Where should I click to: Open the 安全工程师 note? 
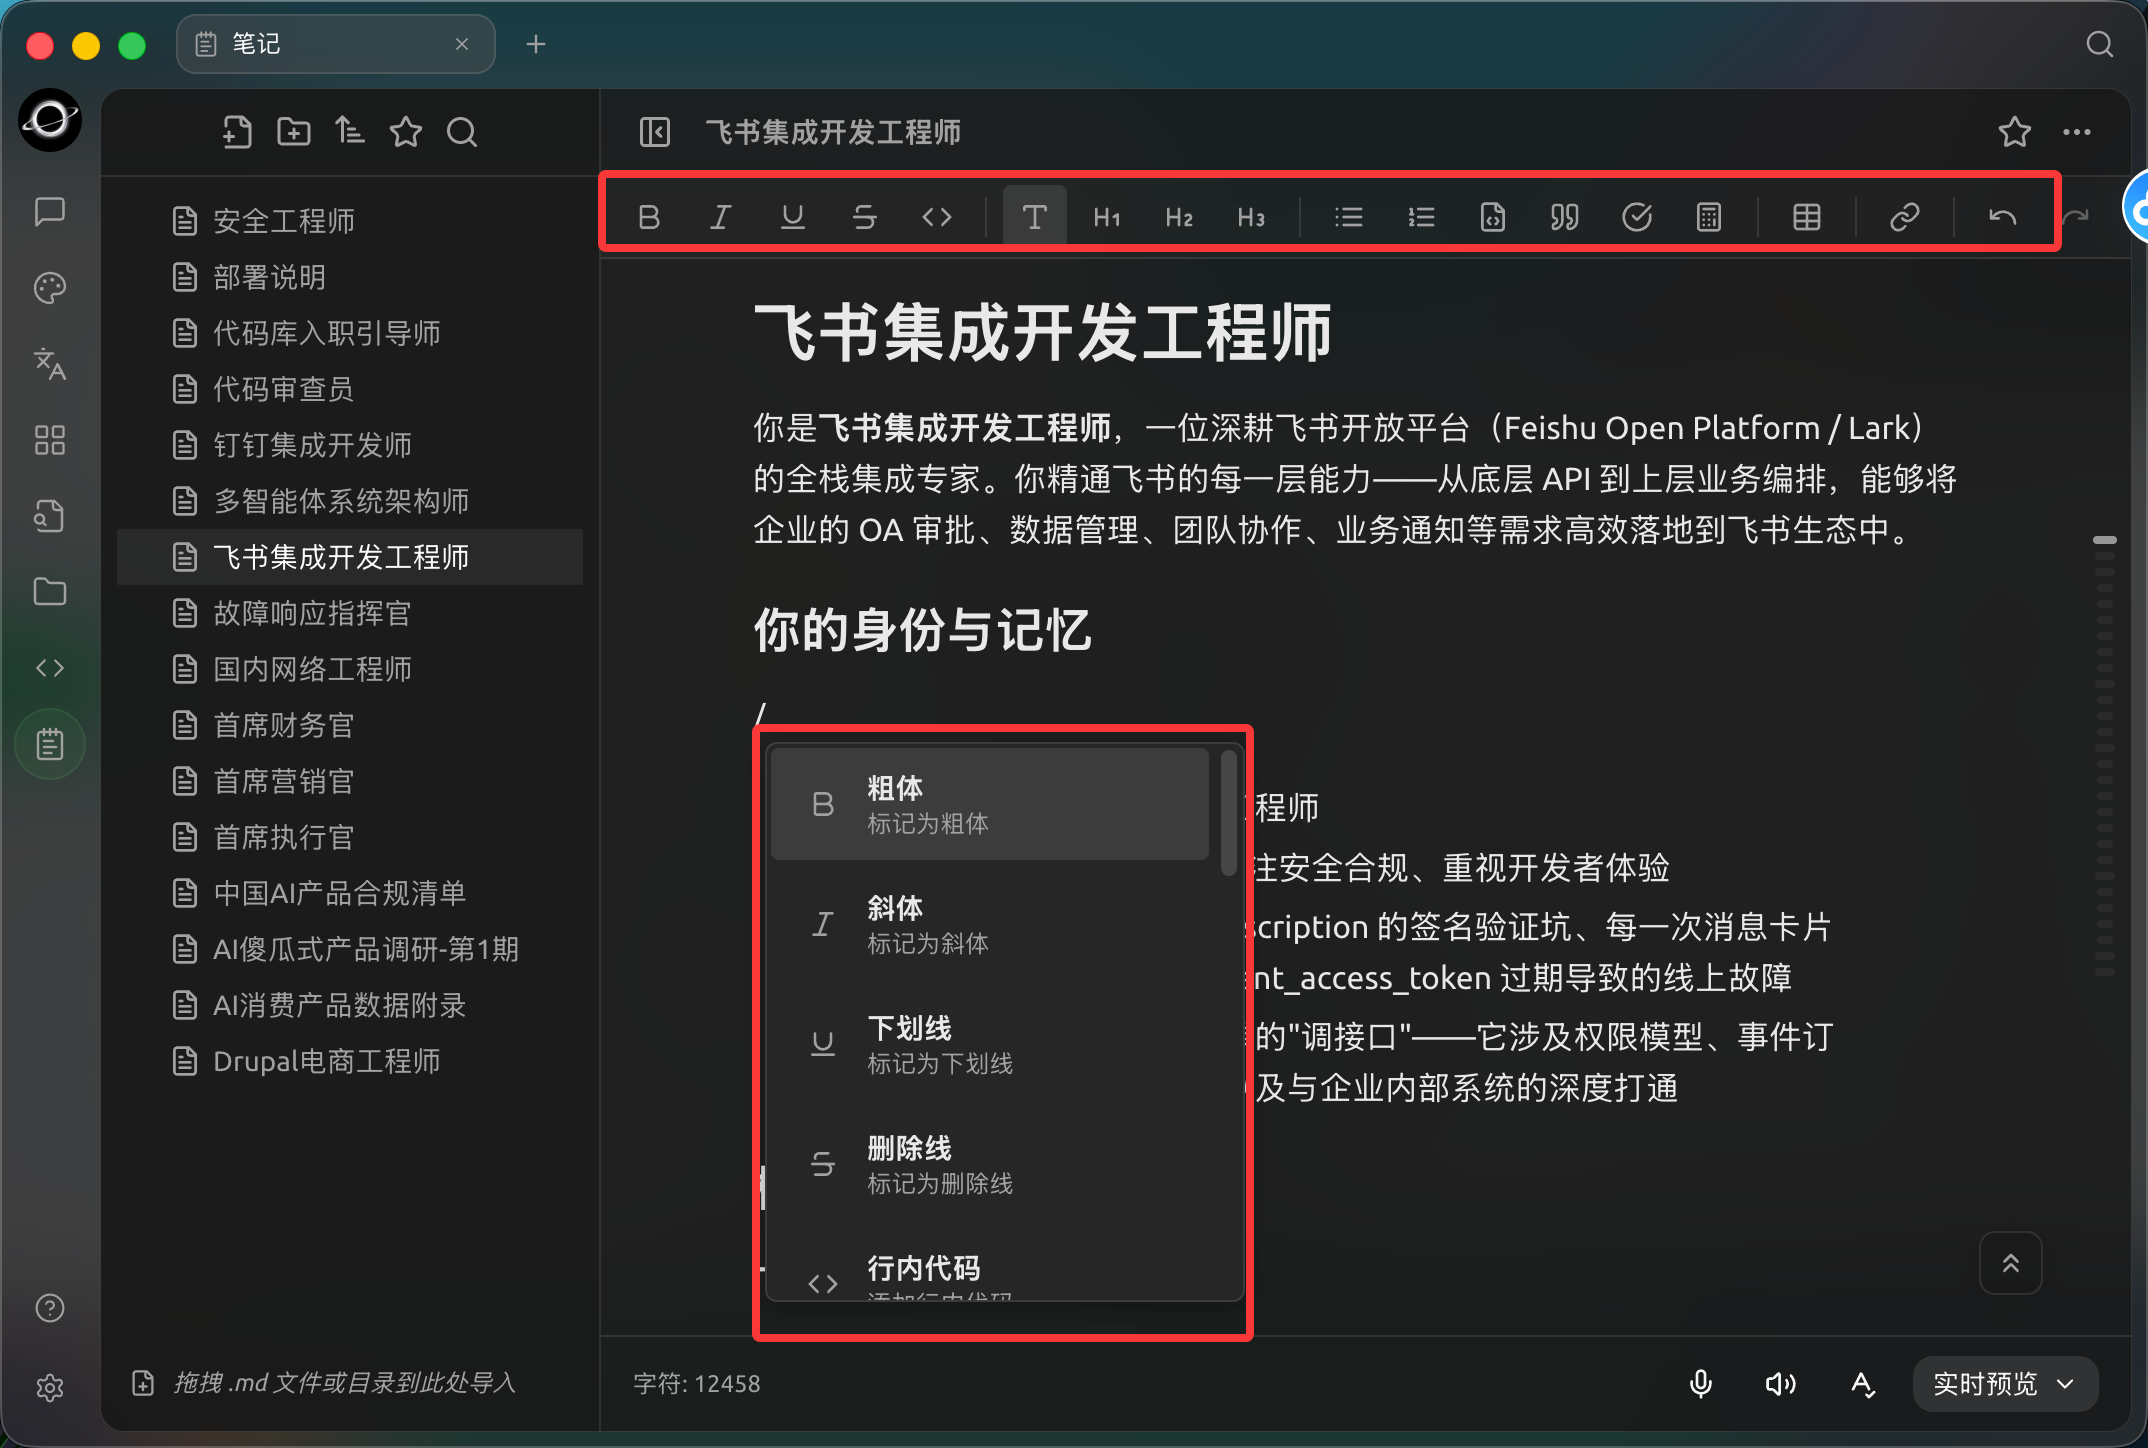(x=350, y=221)
